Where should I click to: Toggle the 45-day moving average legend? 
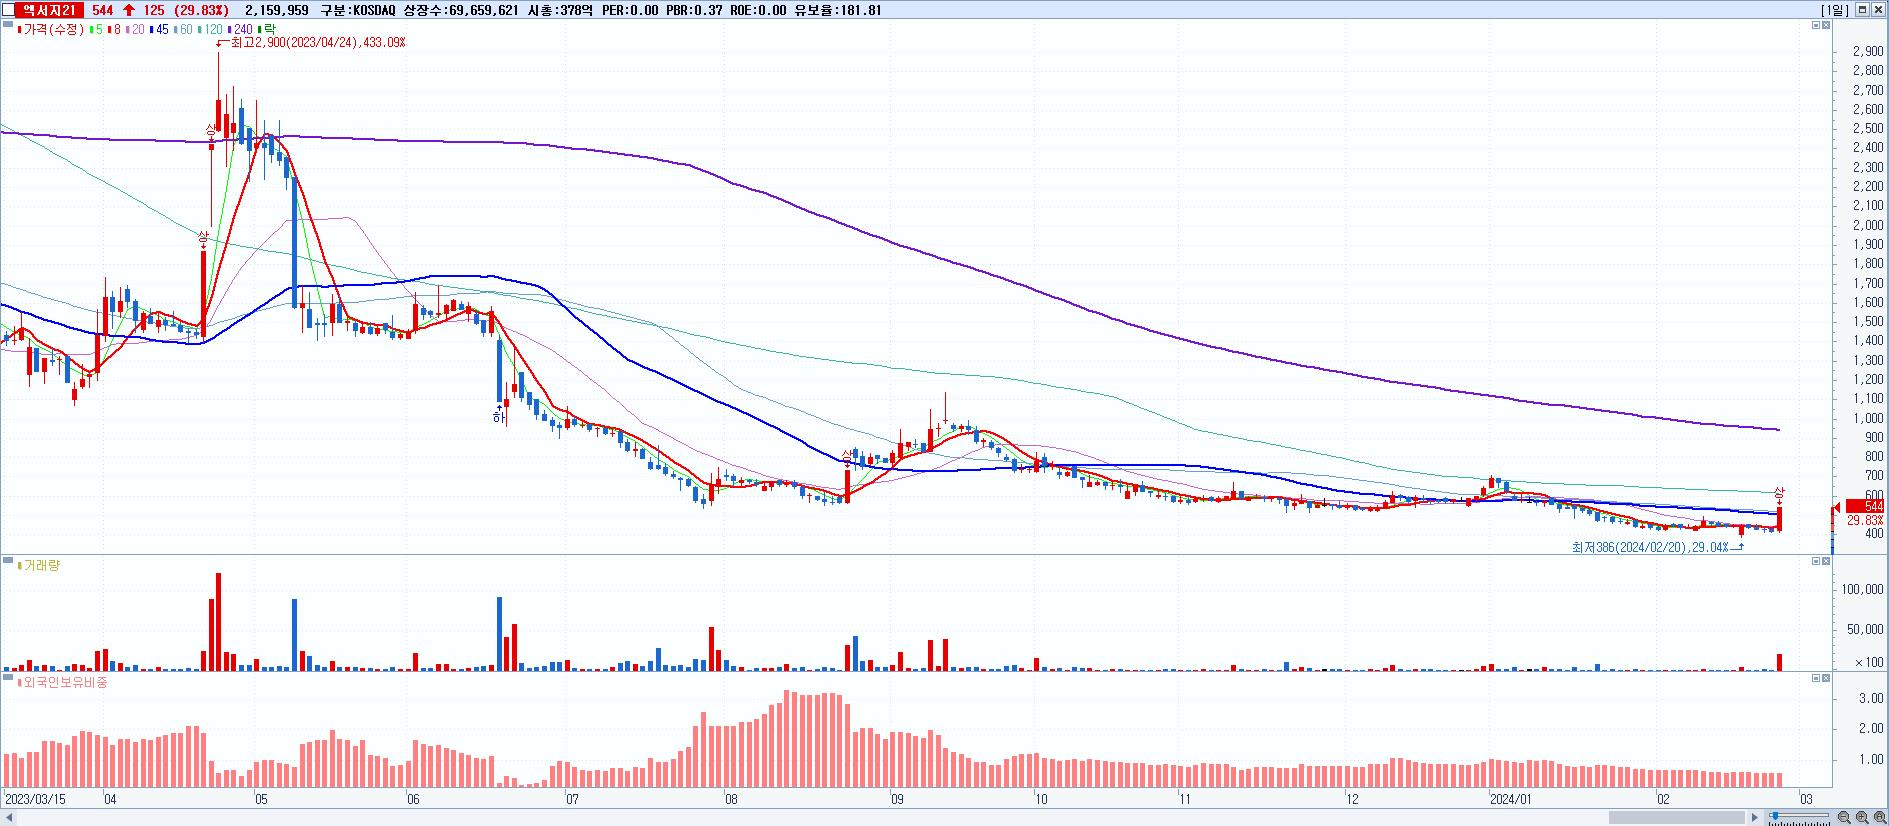coord(159,30)
